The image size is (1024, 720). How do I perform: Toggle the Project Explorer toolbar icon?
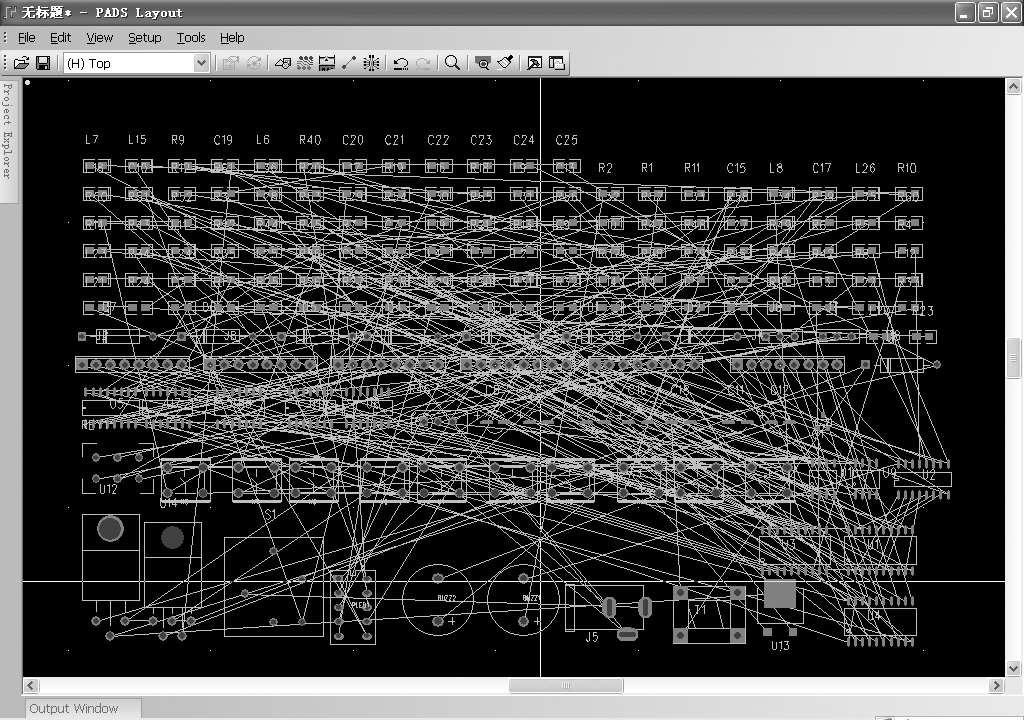[556, 63]
